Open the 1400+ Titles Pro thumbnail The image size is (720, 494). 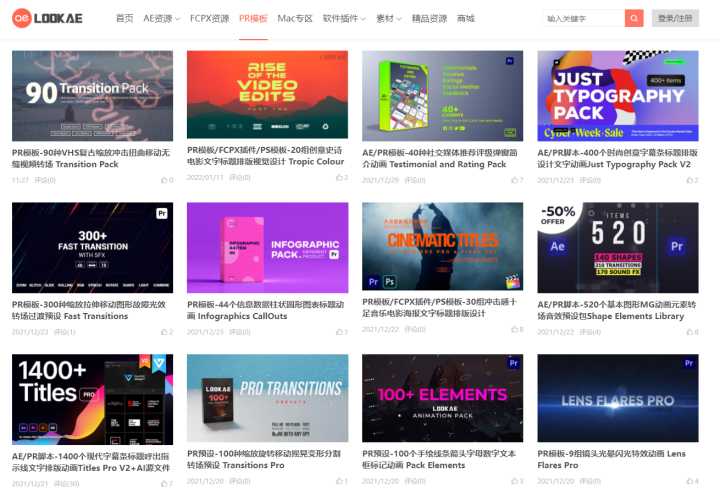92,399
